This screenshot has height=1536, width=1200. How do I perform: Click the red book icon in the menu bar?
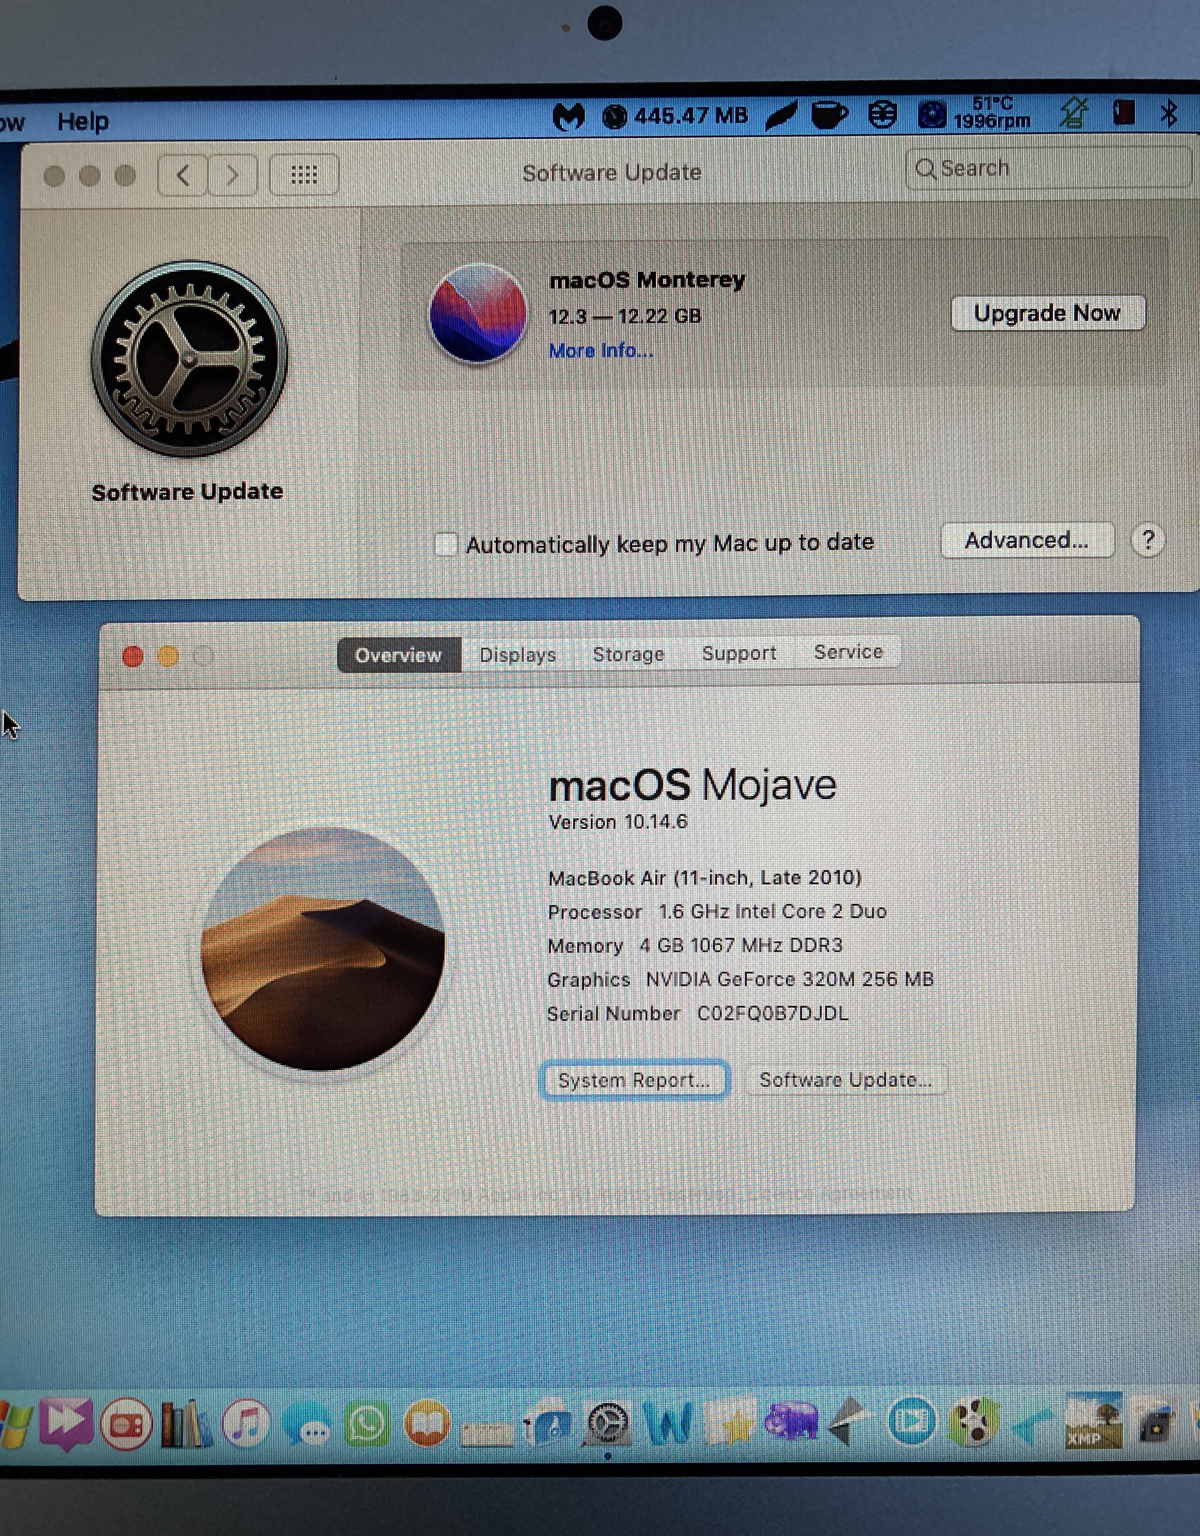(x=1123, y=112)
